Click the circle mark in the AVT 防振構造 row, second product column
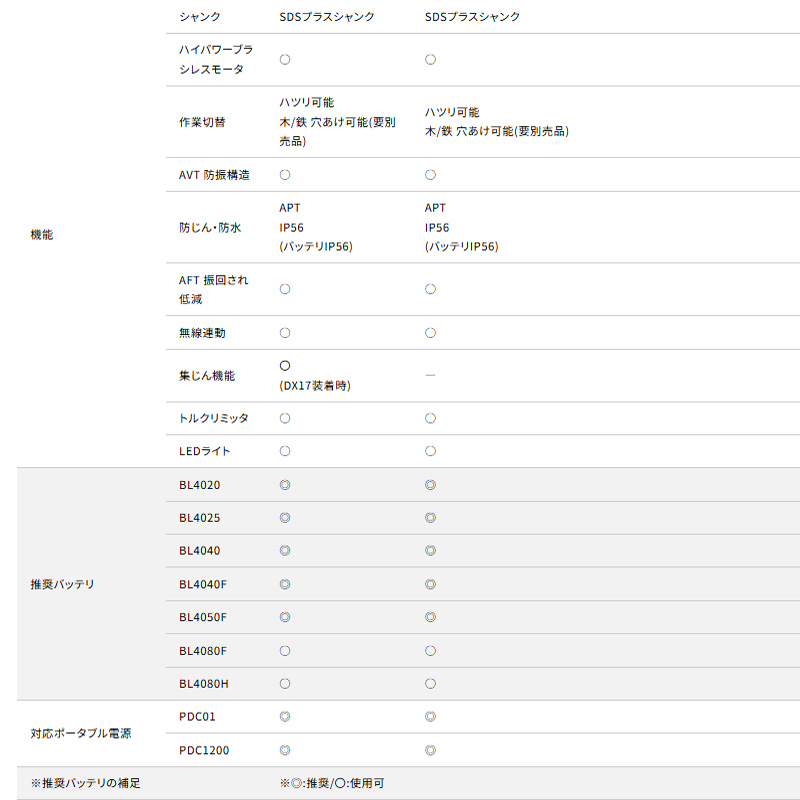Screen dimensions: 800x800 click(x=430, y=175)
